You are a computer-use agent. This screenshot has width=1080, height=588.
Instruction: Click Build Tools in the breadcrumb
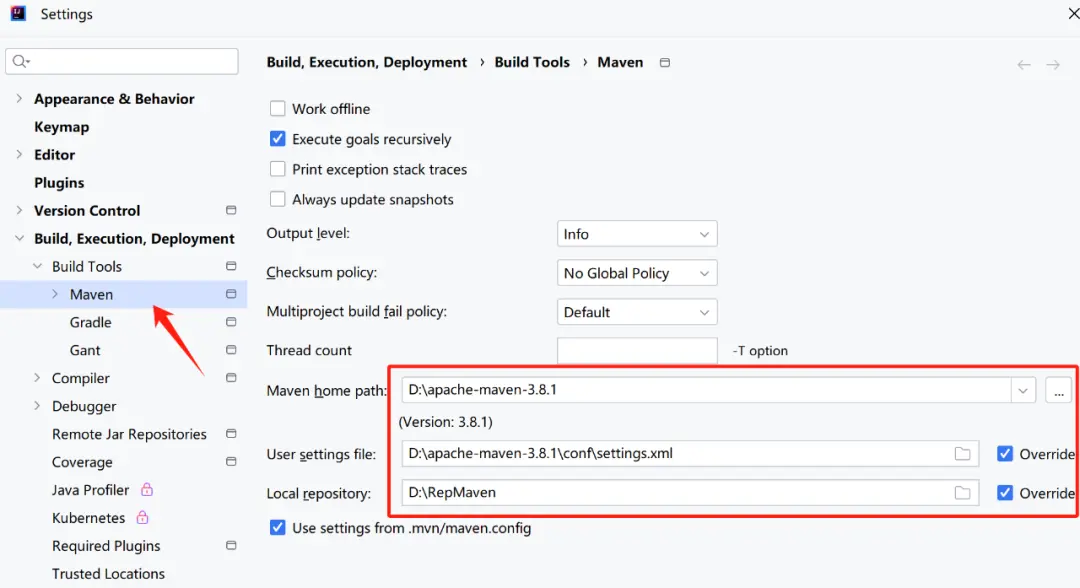(532, 62)
